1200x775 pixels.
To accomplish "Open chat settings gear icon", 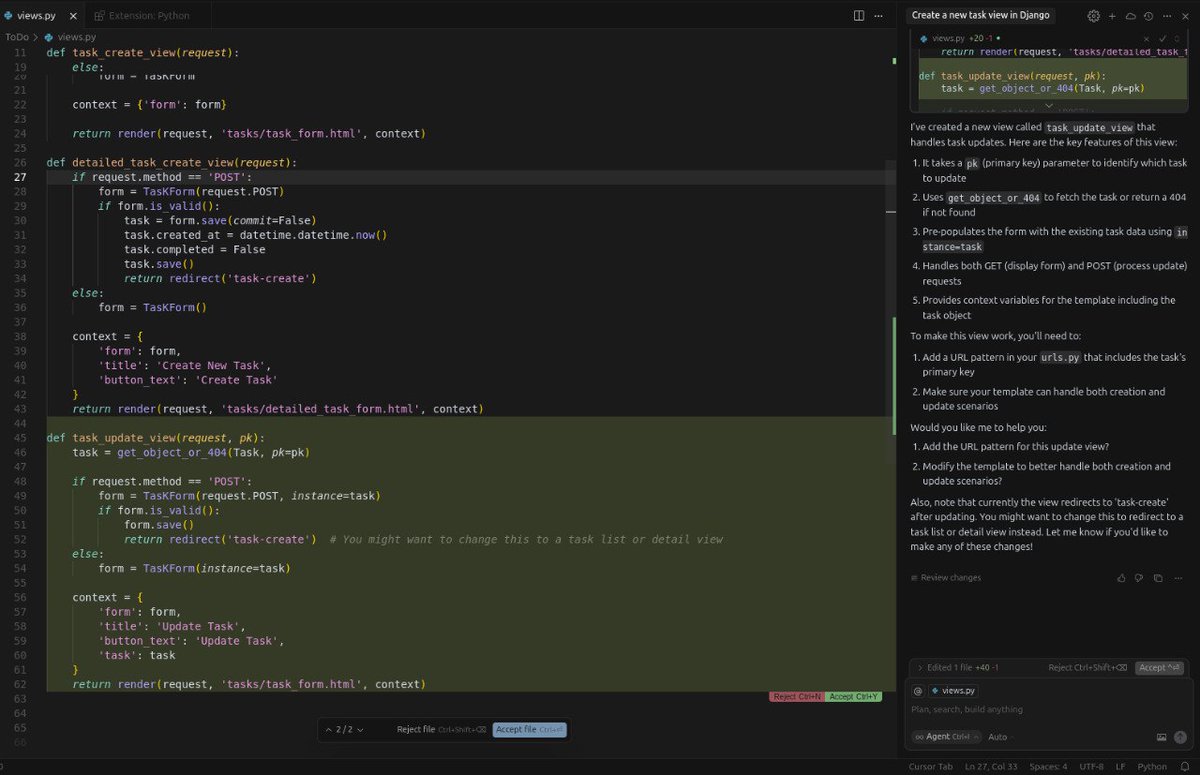I will 1094,16.
